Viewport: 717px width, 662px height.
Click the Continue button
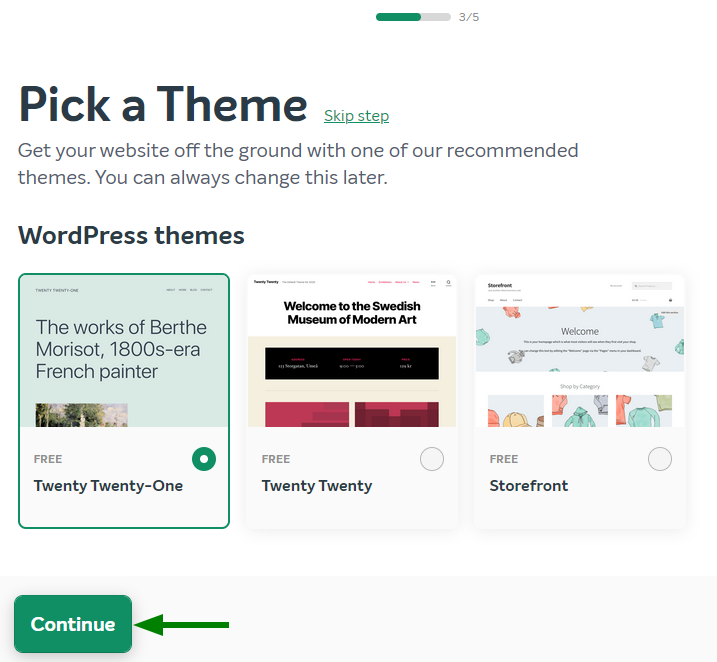[73, 624]
